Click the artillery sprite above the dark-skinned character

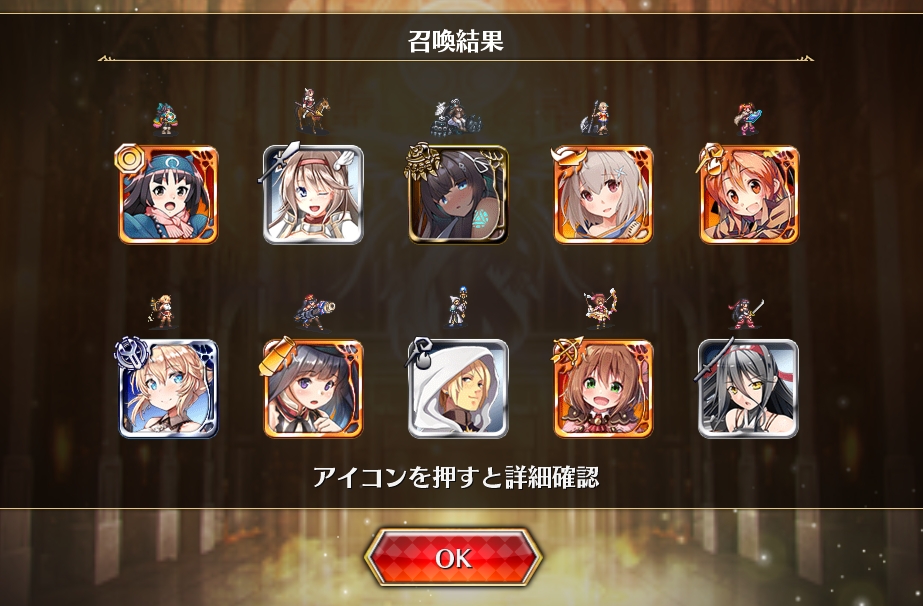coord(456,117)
